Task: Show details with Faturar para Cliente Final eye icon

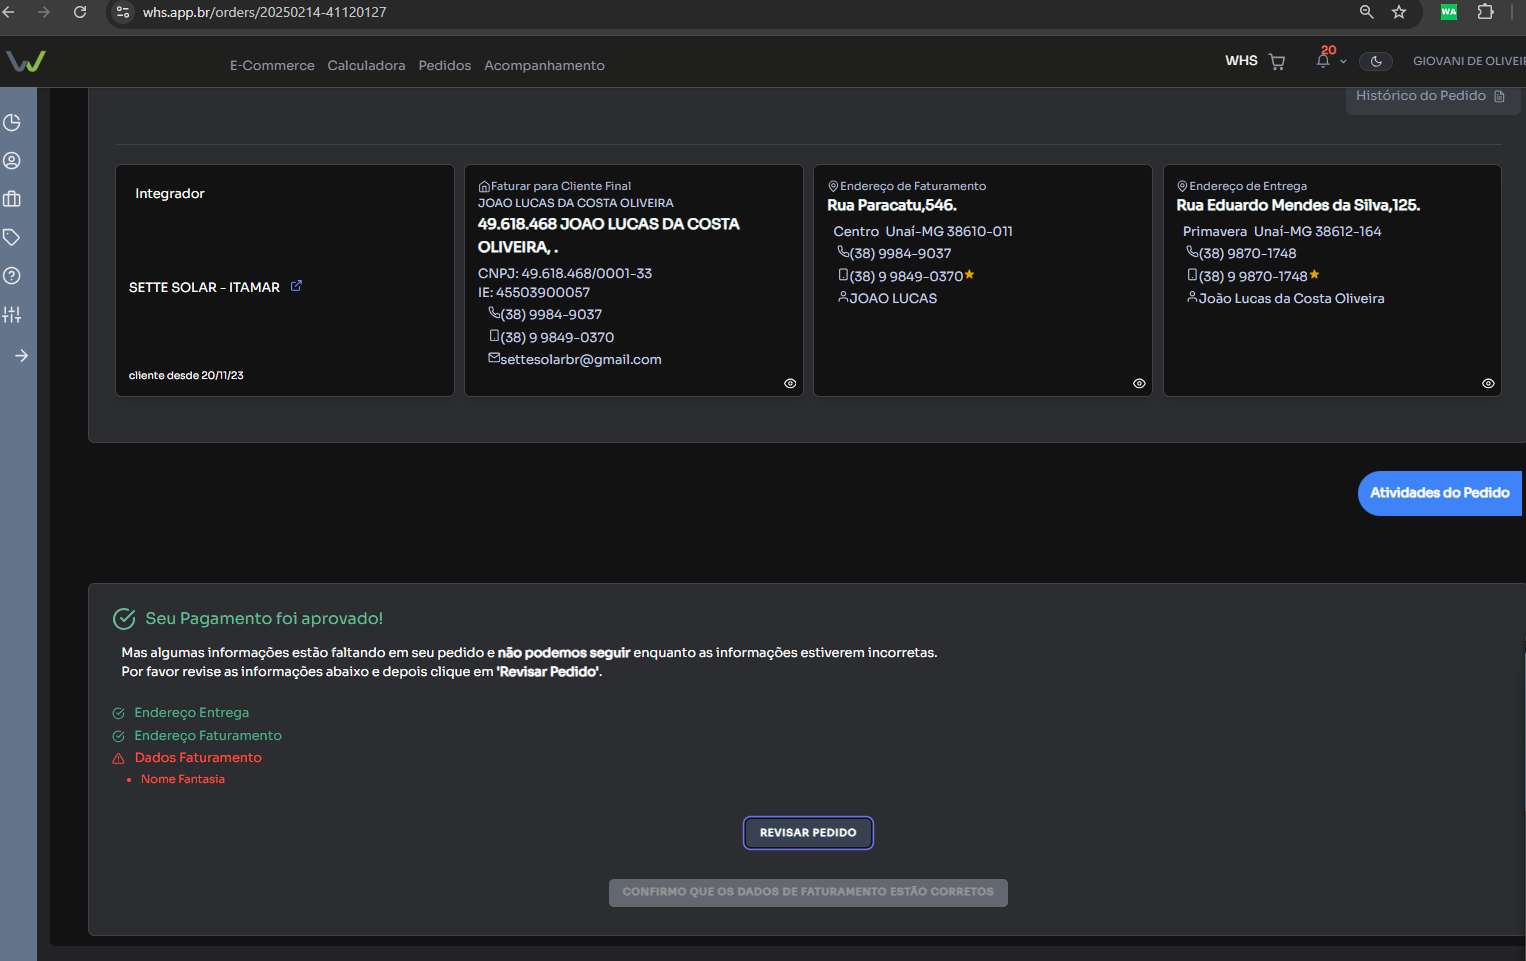Action: click(790, 384)
